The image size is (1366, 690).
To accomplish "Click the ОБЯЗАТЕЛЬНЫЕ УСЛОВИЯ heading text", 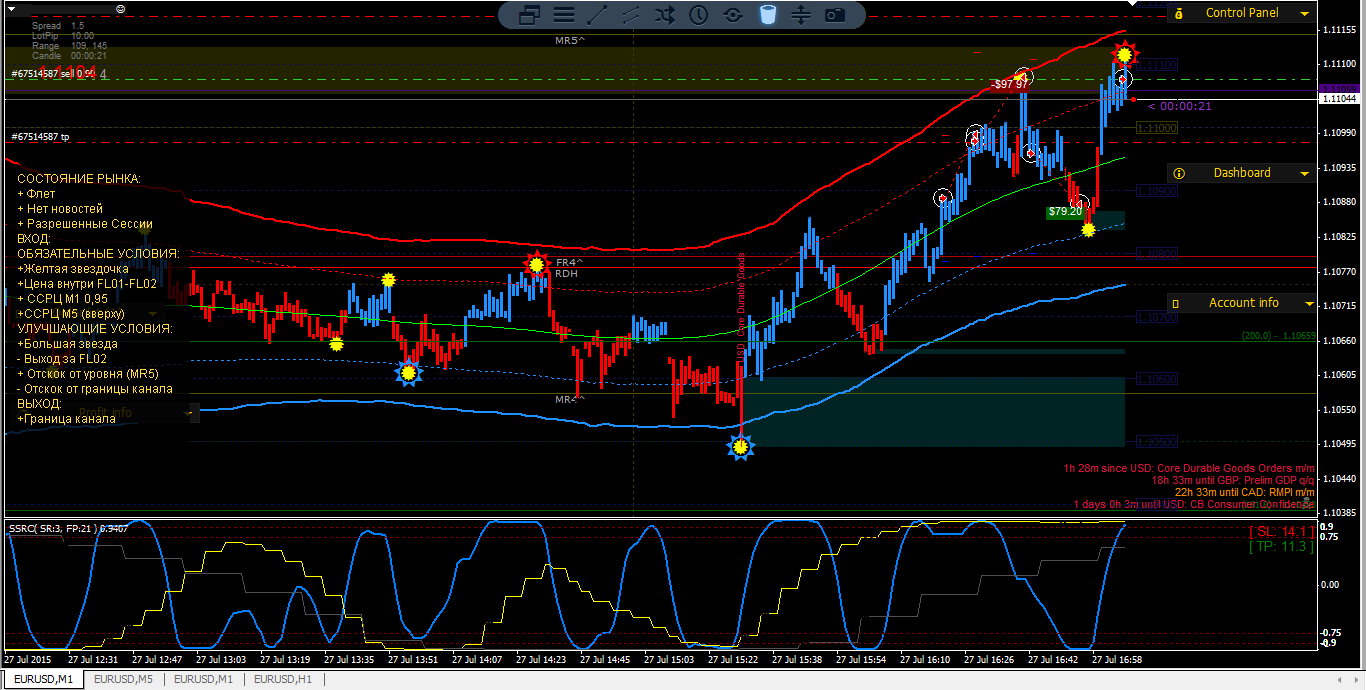I will click(x=99, y=253).
